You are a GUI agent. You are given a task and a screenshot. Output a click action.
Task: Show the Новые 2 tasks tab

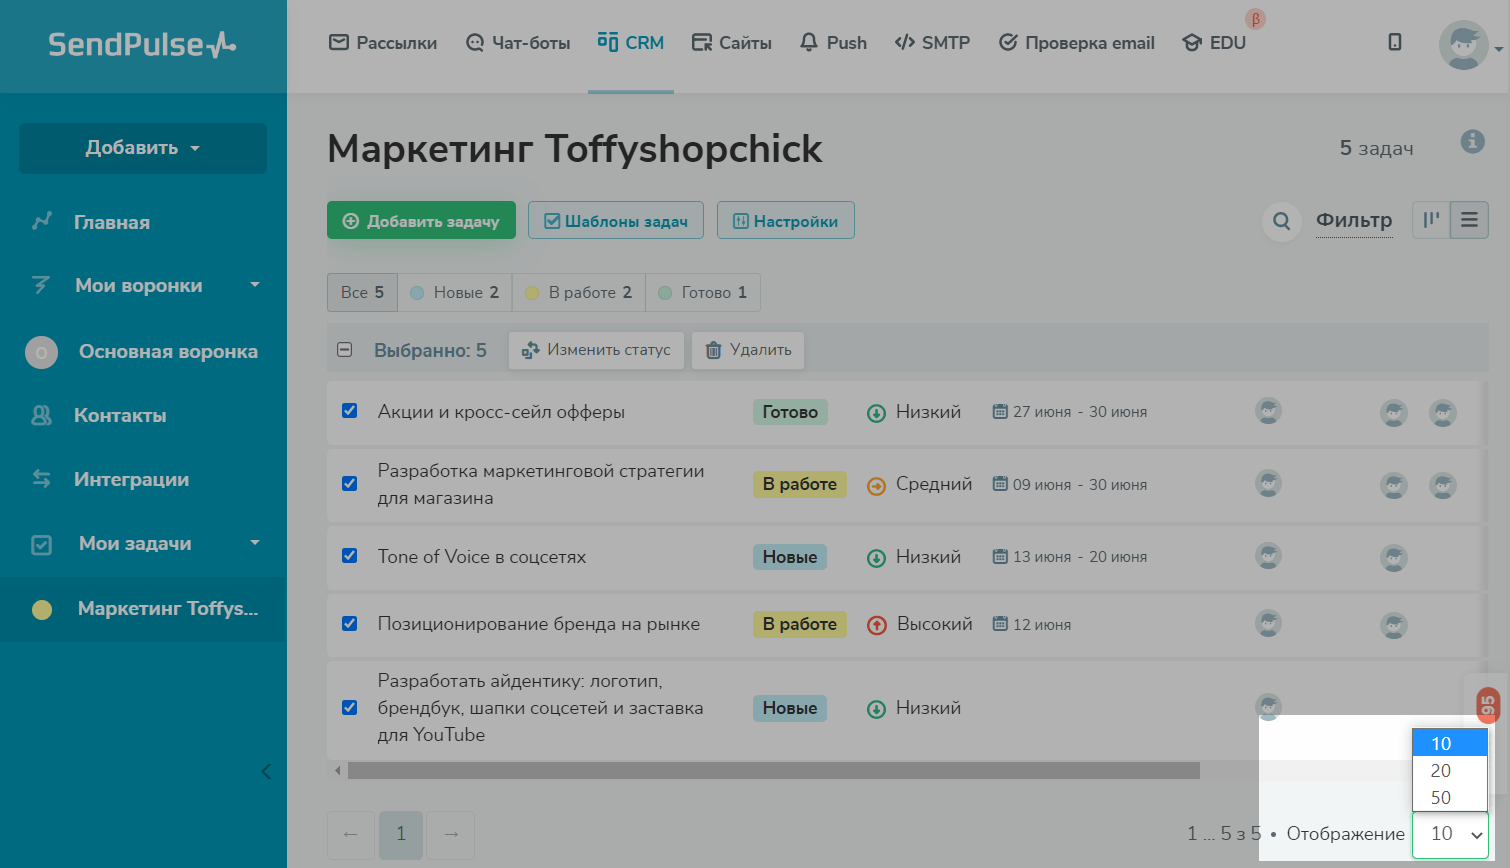pyautogui.click(x=455, y=293)
